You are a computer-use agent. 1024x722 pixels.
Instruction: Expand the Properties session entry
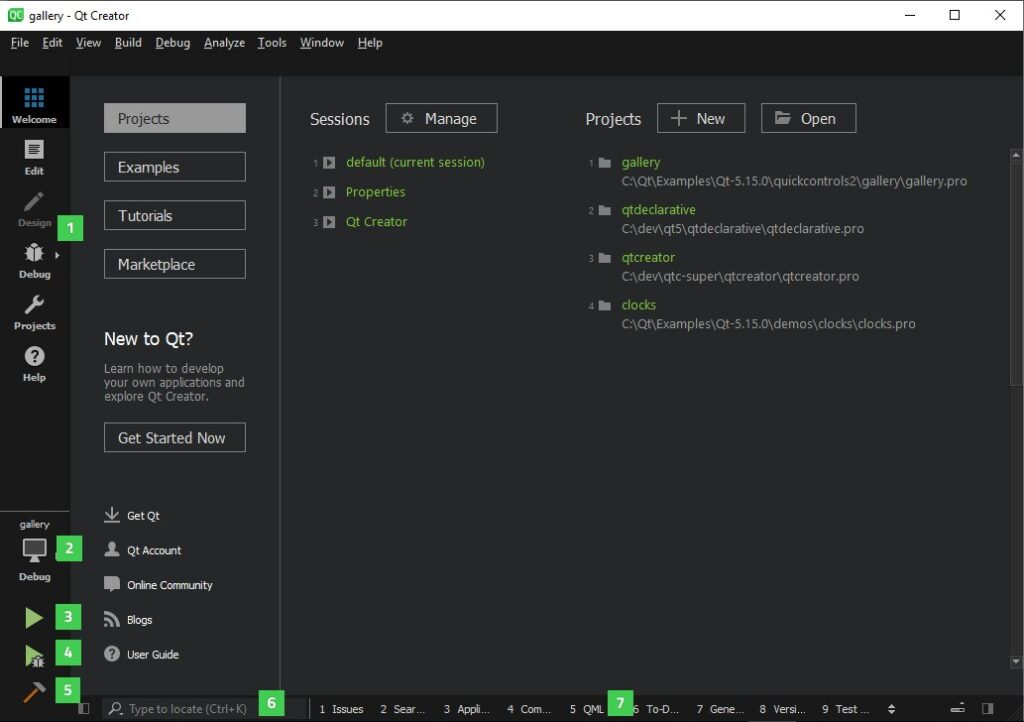[330, 191]
